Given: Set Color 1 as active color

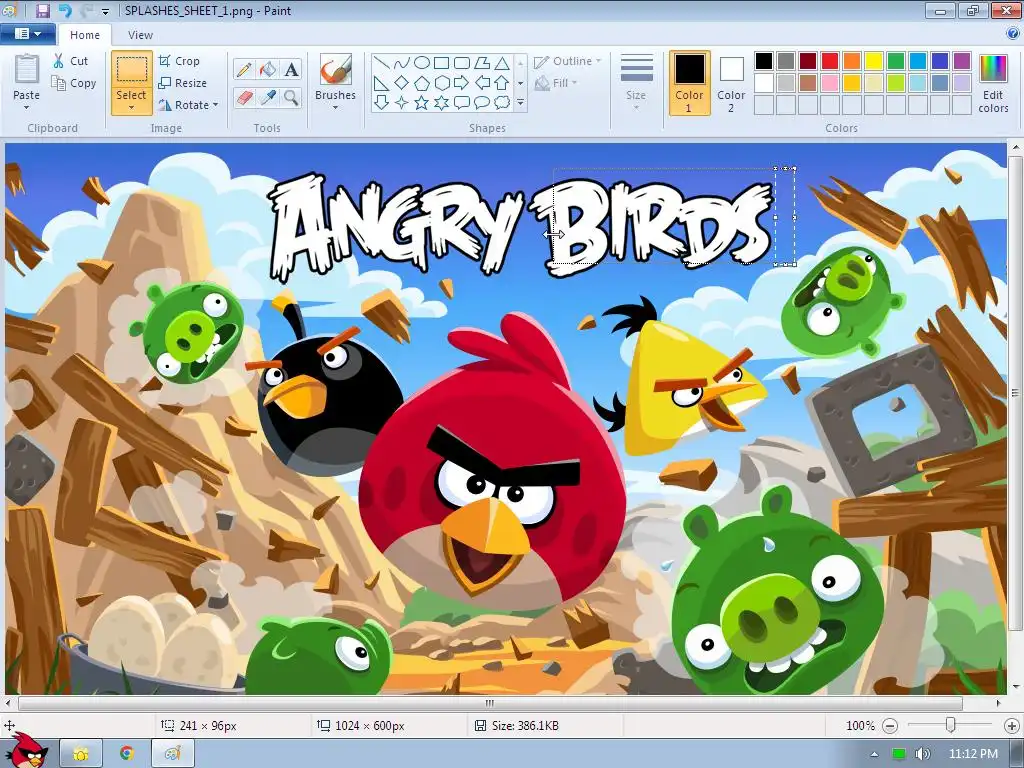Looking at the screenshot, I should pos(690,83).
